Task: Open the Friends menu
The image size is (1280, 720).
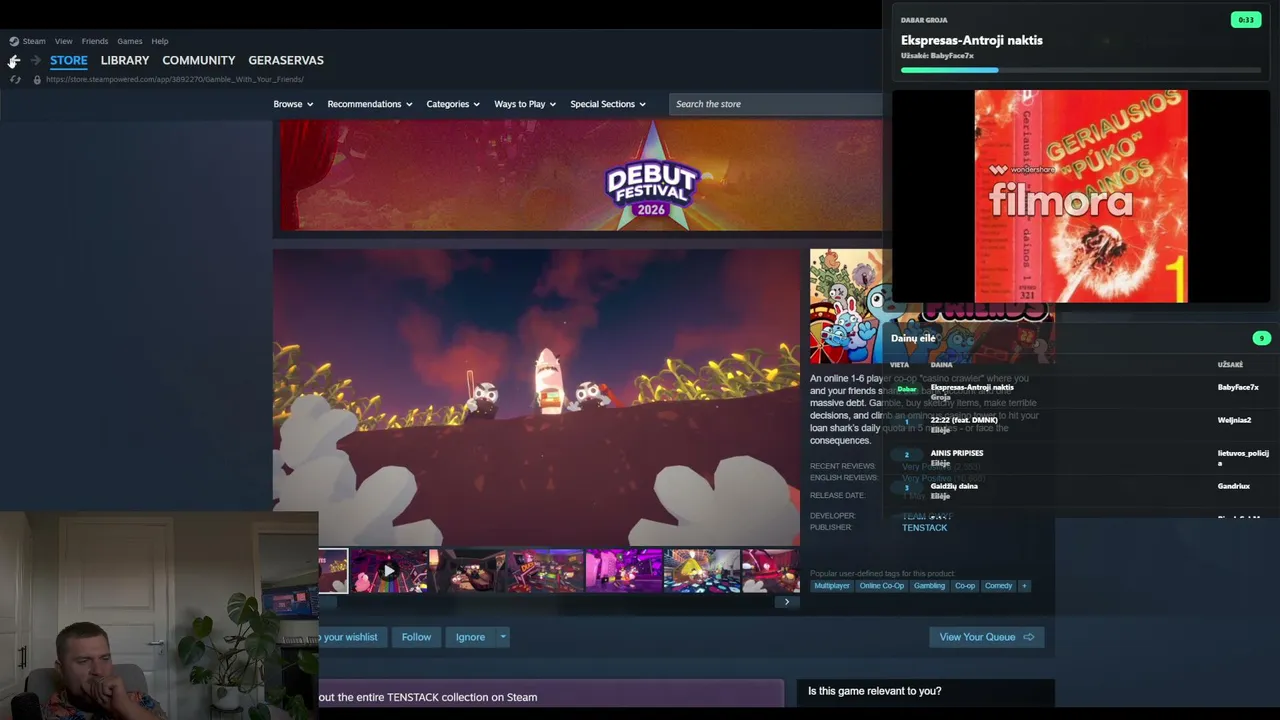Action: coord(95,41)
